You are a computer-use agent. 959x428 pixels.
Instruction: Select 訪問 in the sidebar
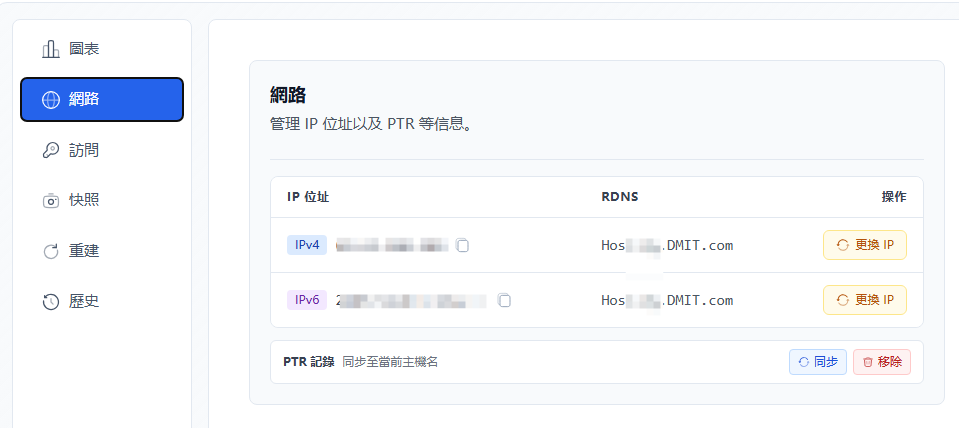coord(84,151)
